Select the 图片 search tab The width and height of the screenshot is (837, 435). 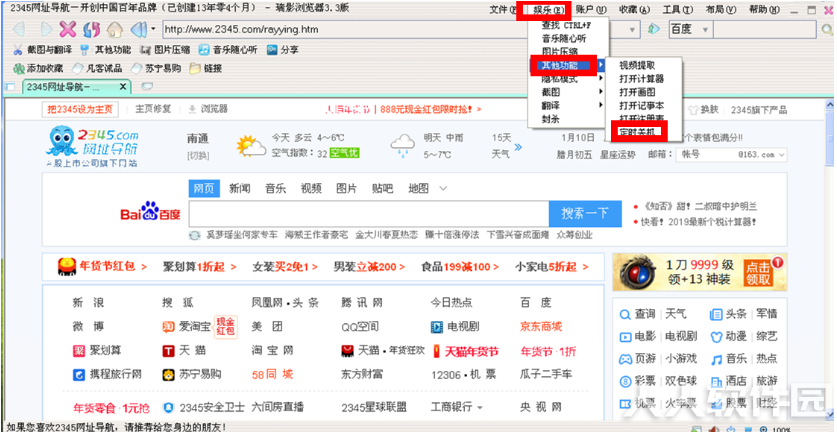(346, 188)
